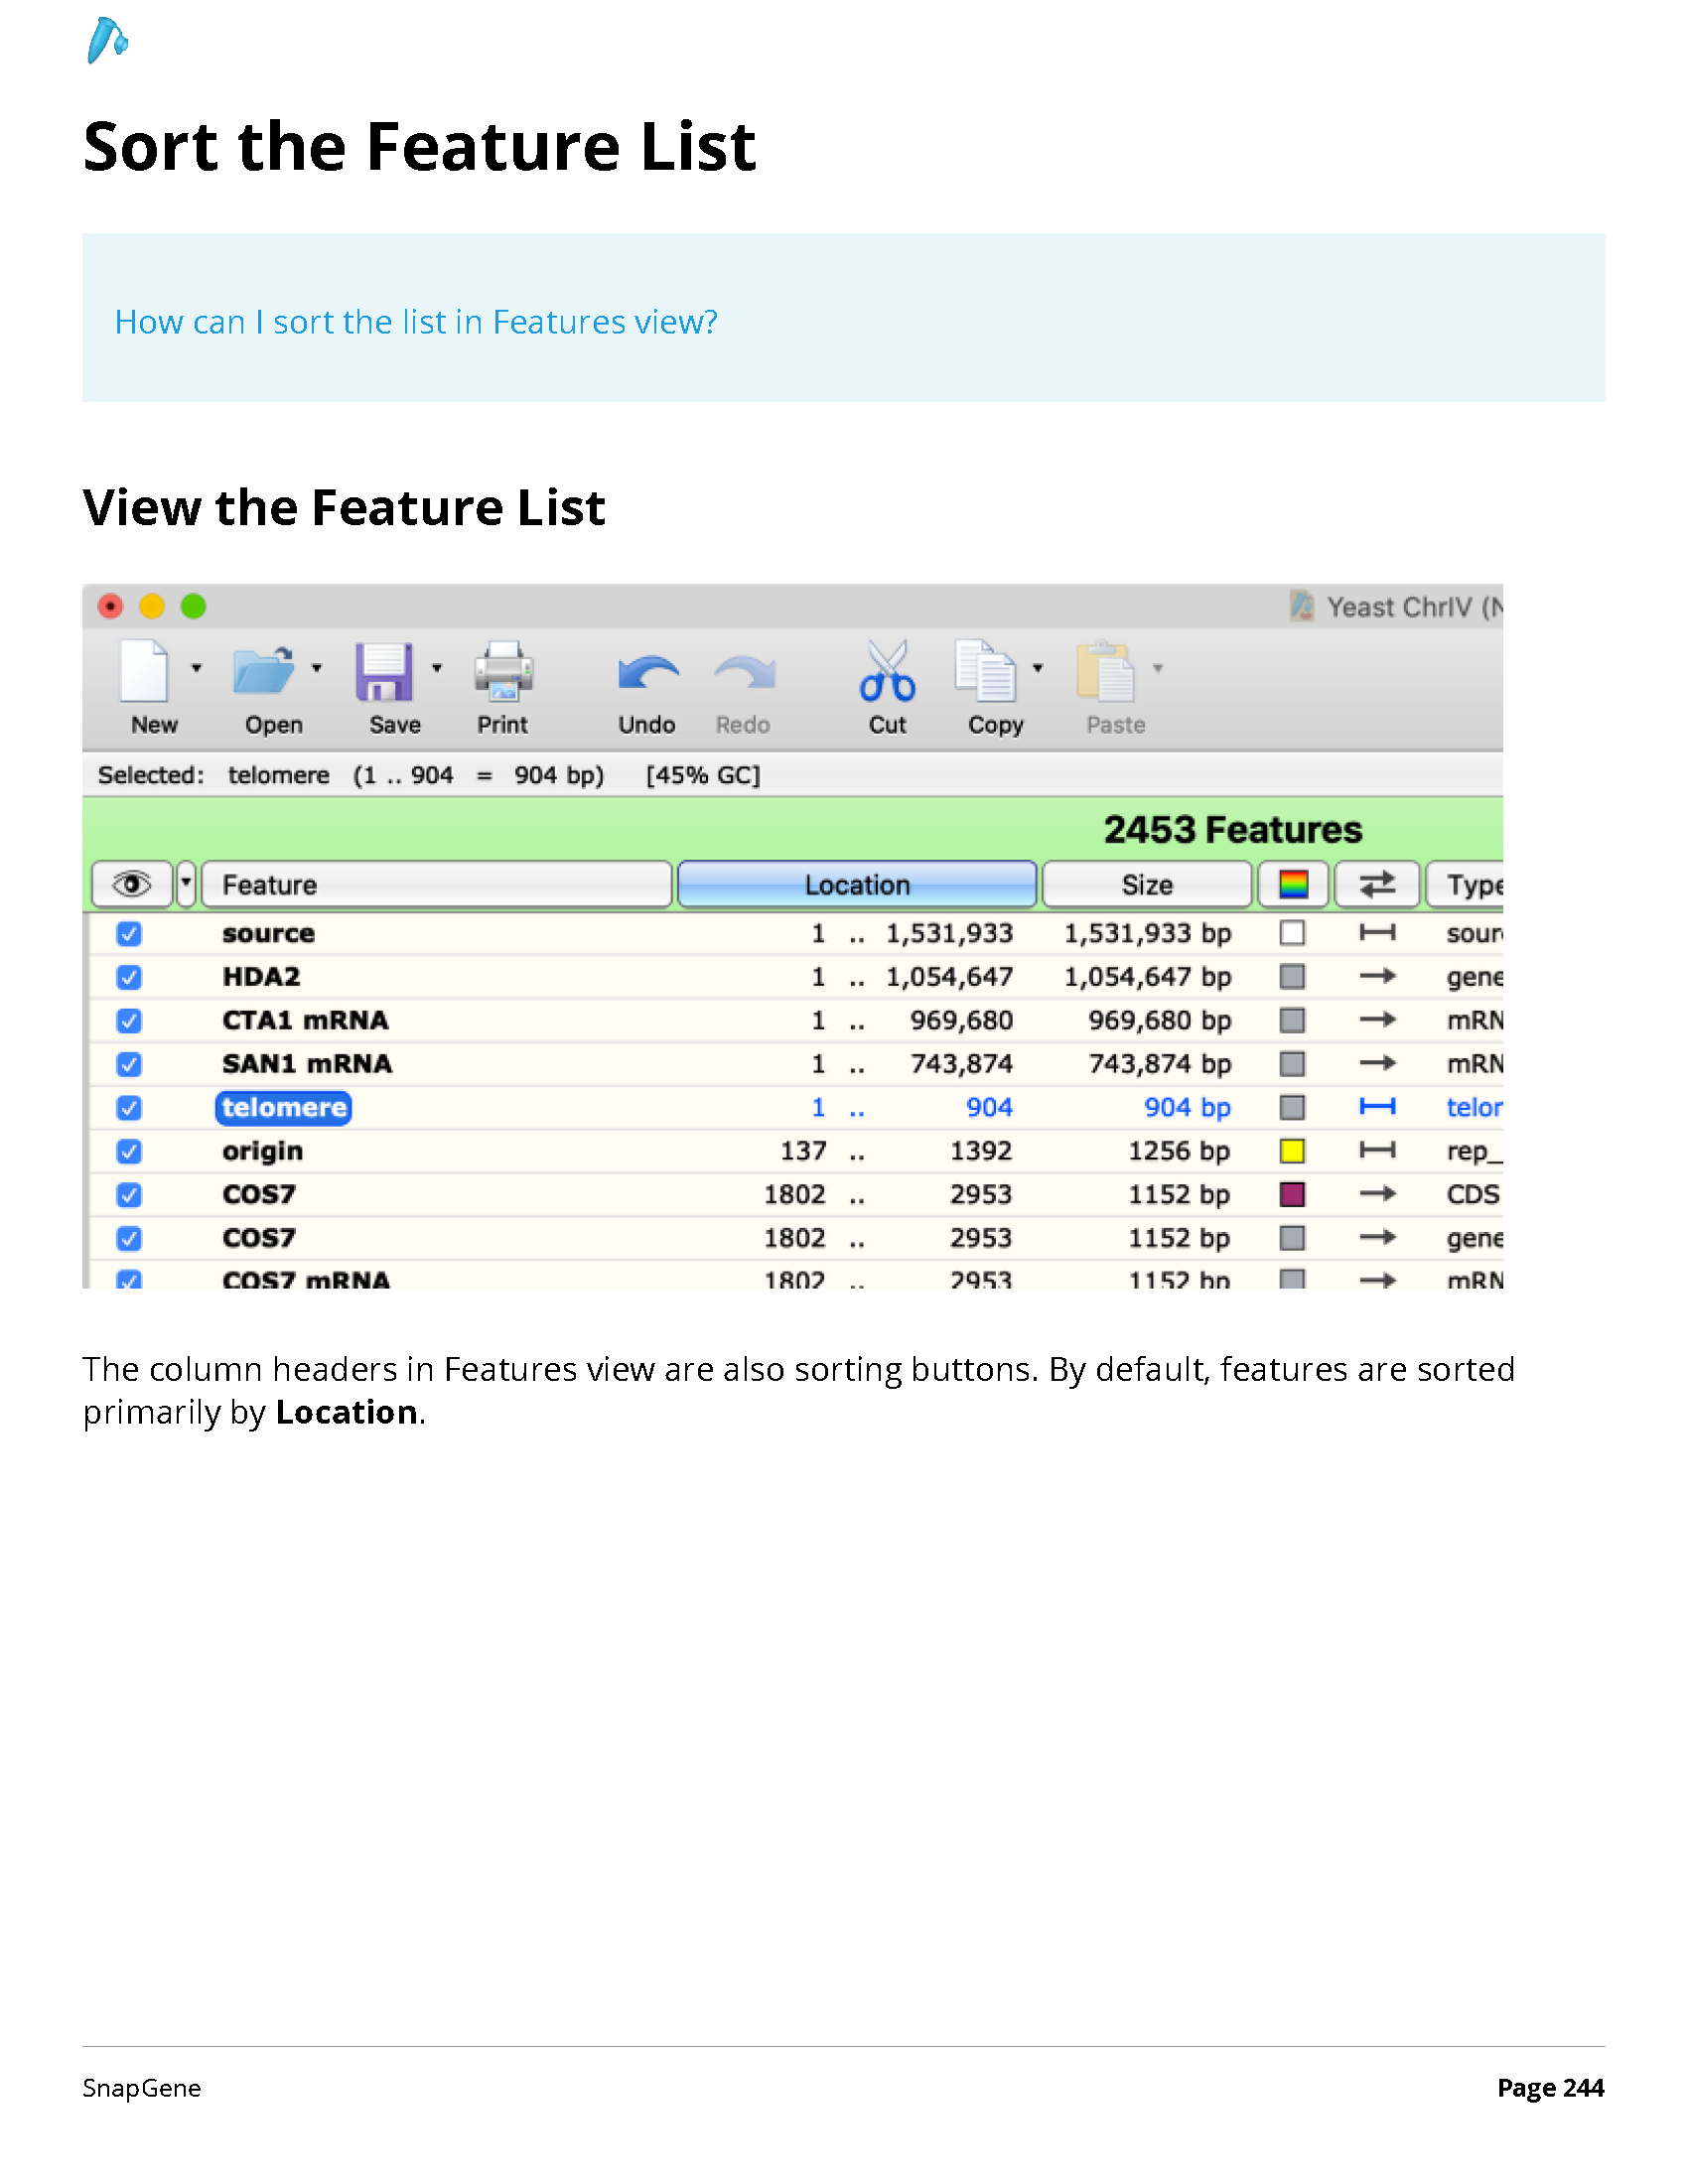Sort by the Location column header
1688x2184 pixels.
[857, 884]
